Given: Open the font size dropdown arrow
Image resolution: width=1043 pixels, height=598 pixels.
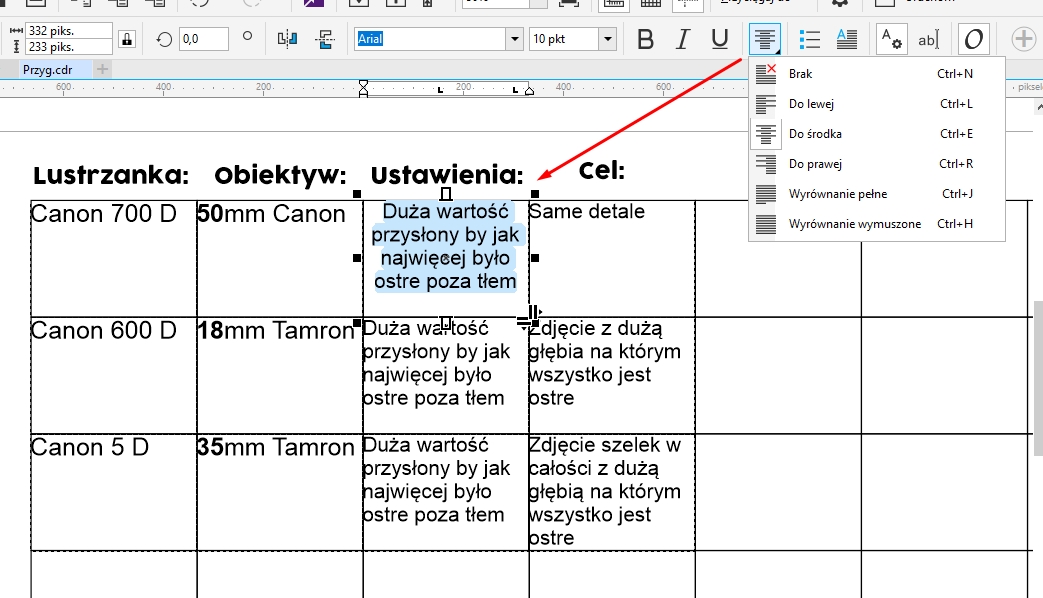Looking at the screenshot, I should pyautogui.click(x=607, y=40).
